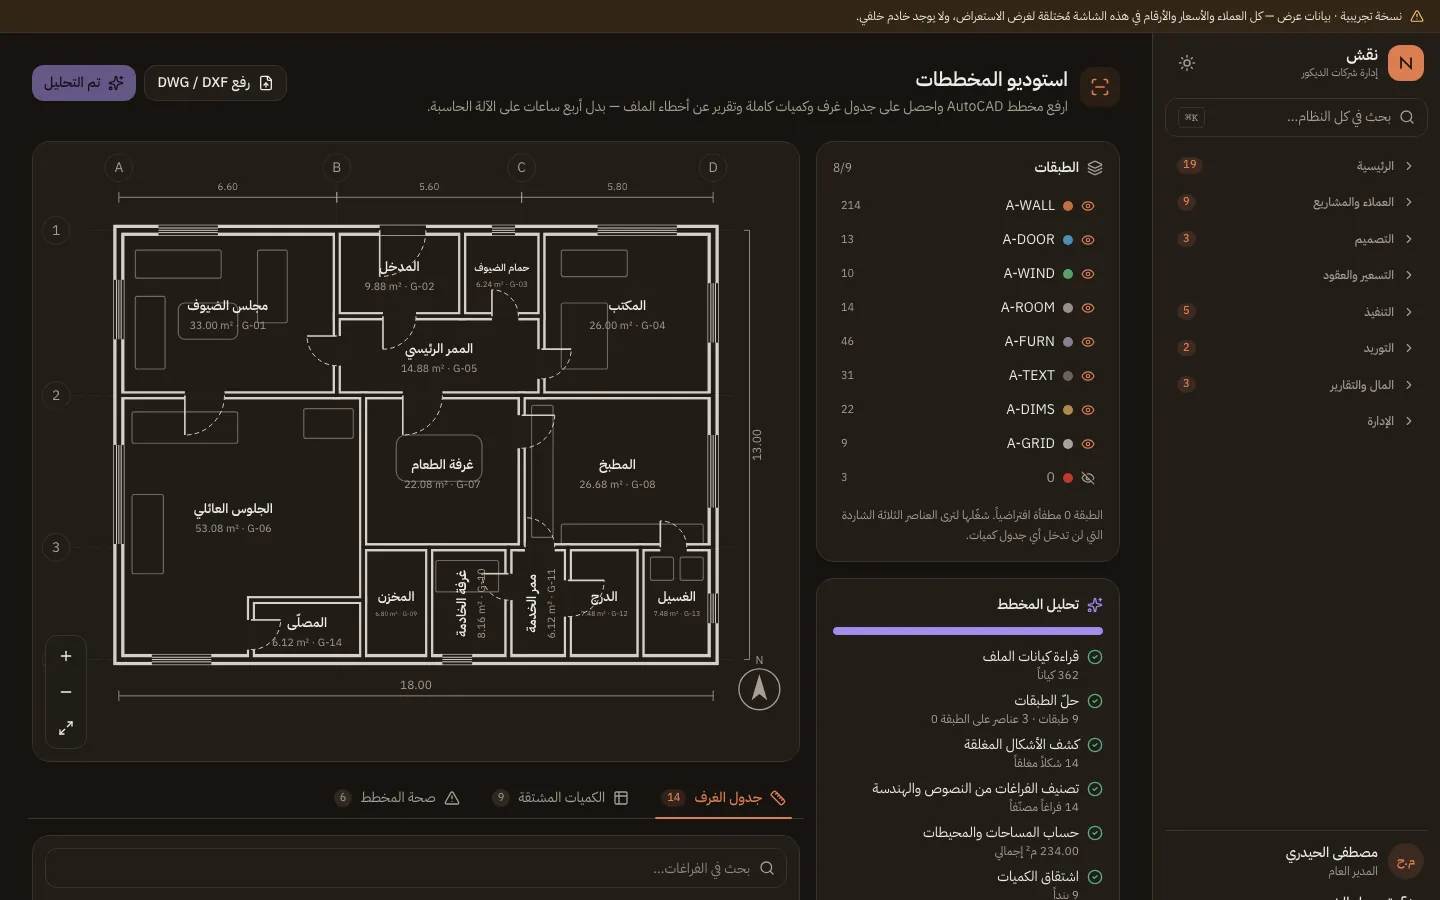Click the blueprint studio scan icon beside the title

coord(1100,87)
